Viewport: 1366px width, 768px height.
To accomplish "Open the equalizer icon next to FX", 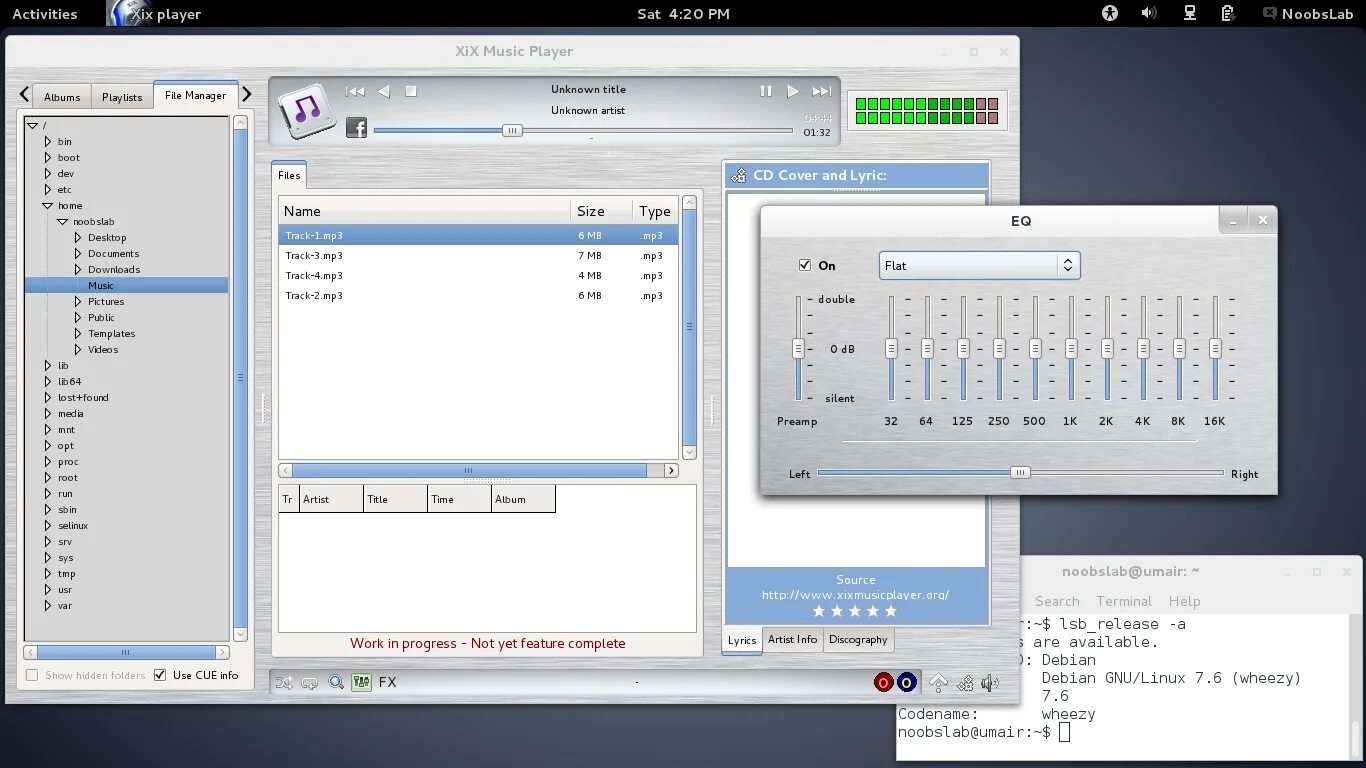I will coord(361,682).
